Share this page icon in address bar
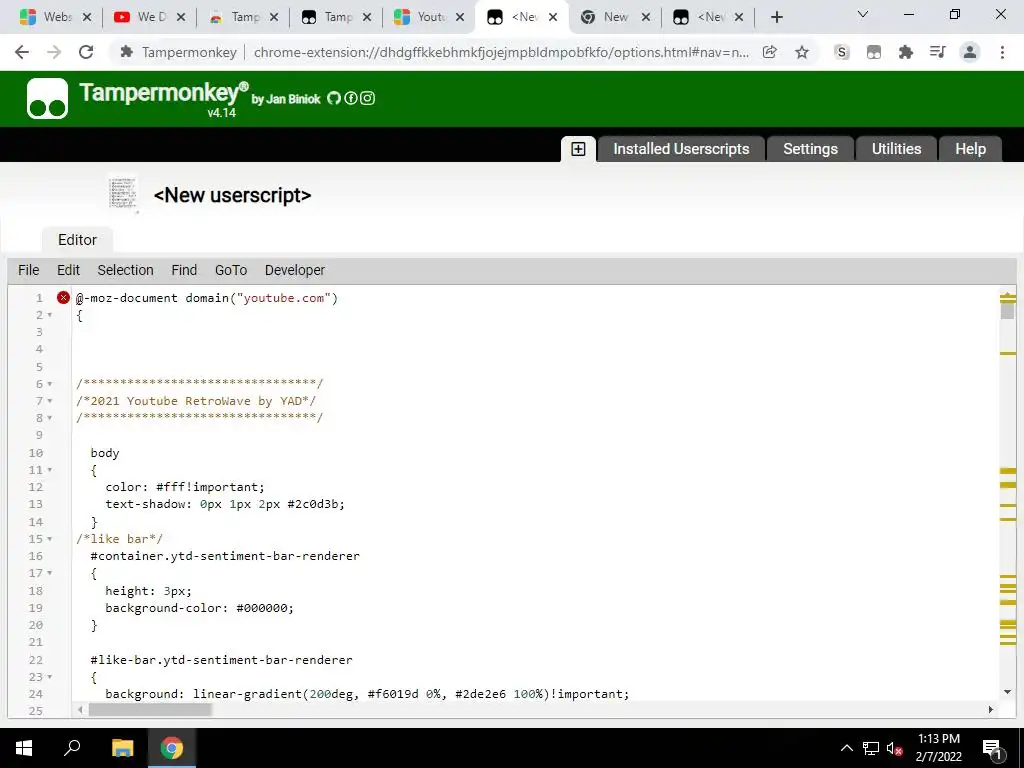The height and width of the screenshot is (768, 1024). (770, 52)
